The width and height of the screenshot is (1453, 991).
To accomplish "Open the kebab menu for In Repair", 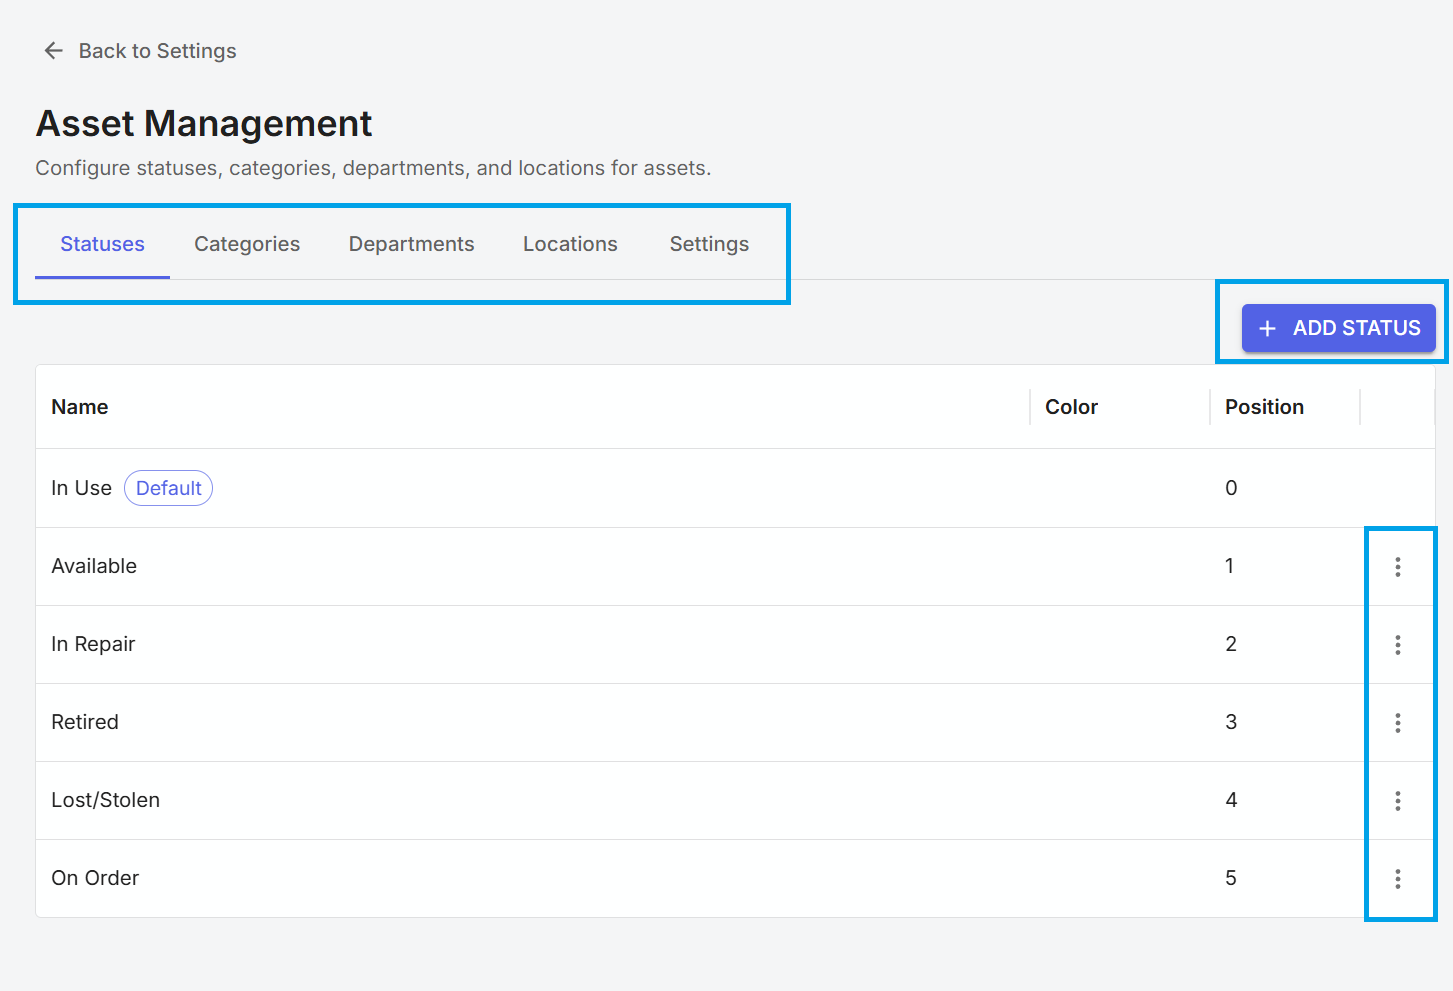I will coord(1398,644).
